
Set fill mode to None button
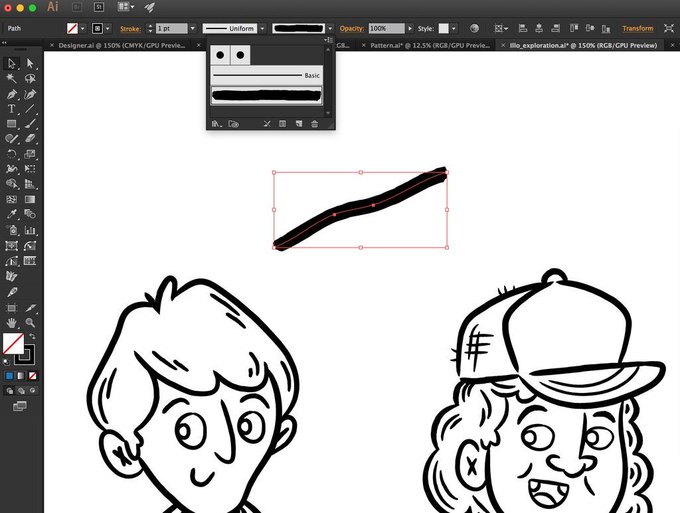click(x=33, y=376)
